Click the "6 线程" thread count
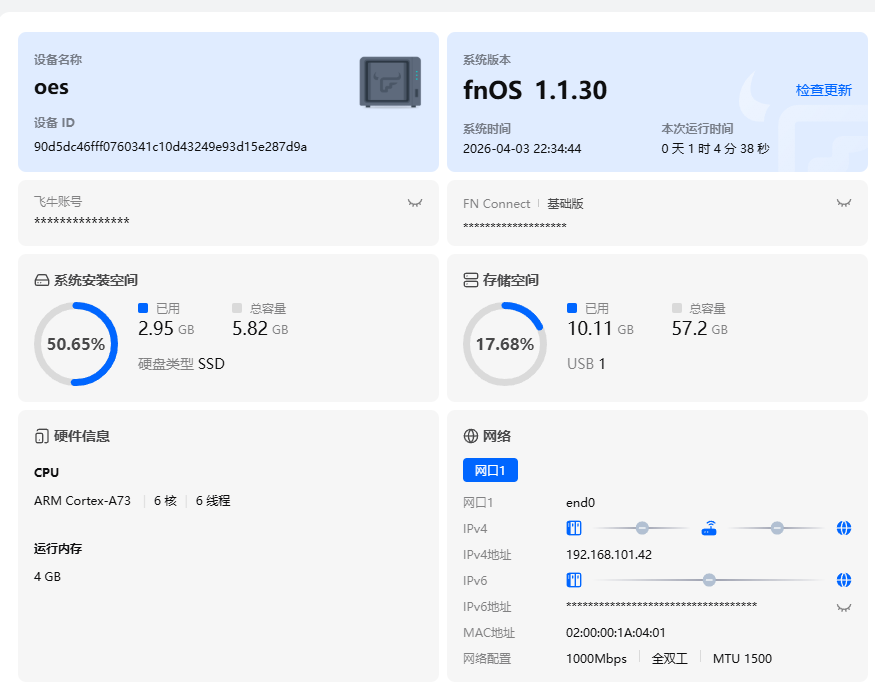Viewport: 875px width, 699px height. 213,501
